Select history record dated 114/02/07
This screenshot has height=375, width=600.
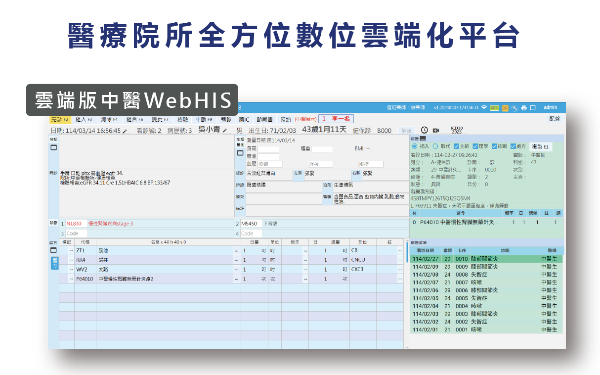click(x=486, y=282)
